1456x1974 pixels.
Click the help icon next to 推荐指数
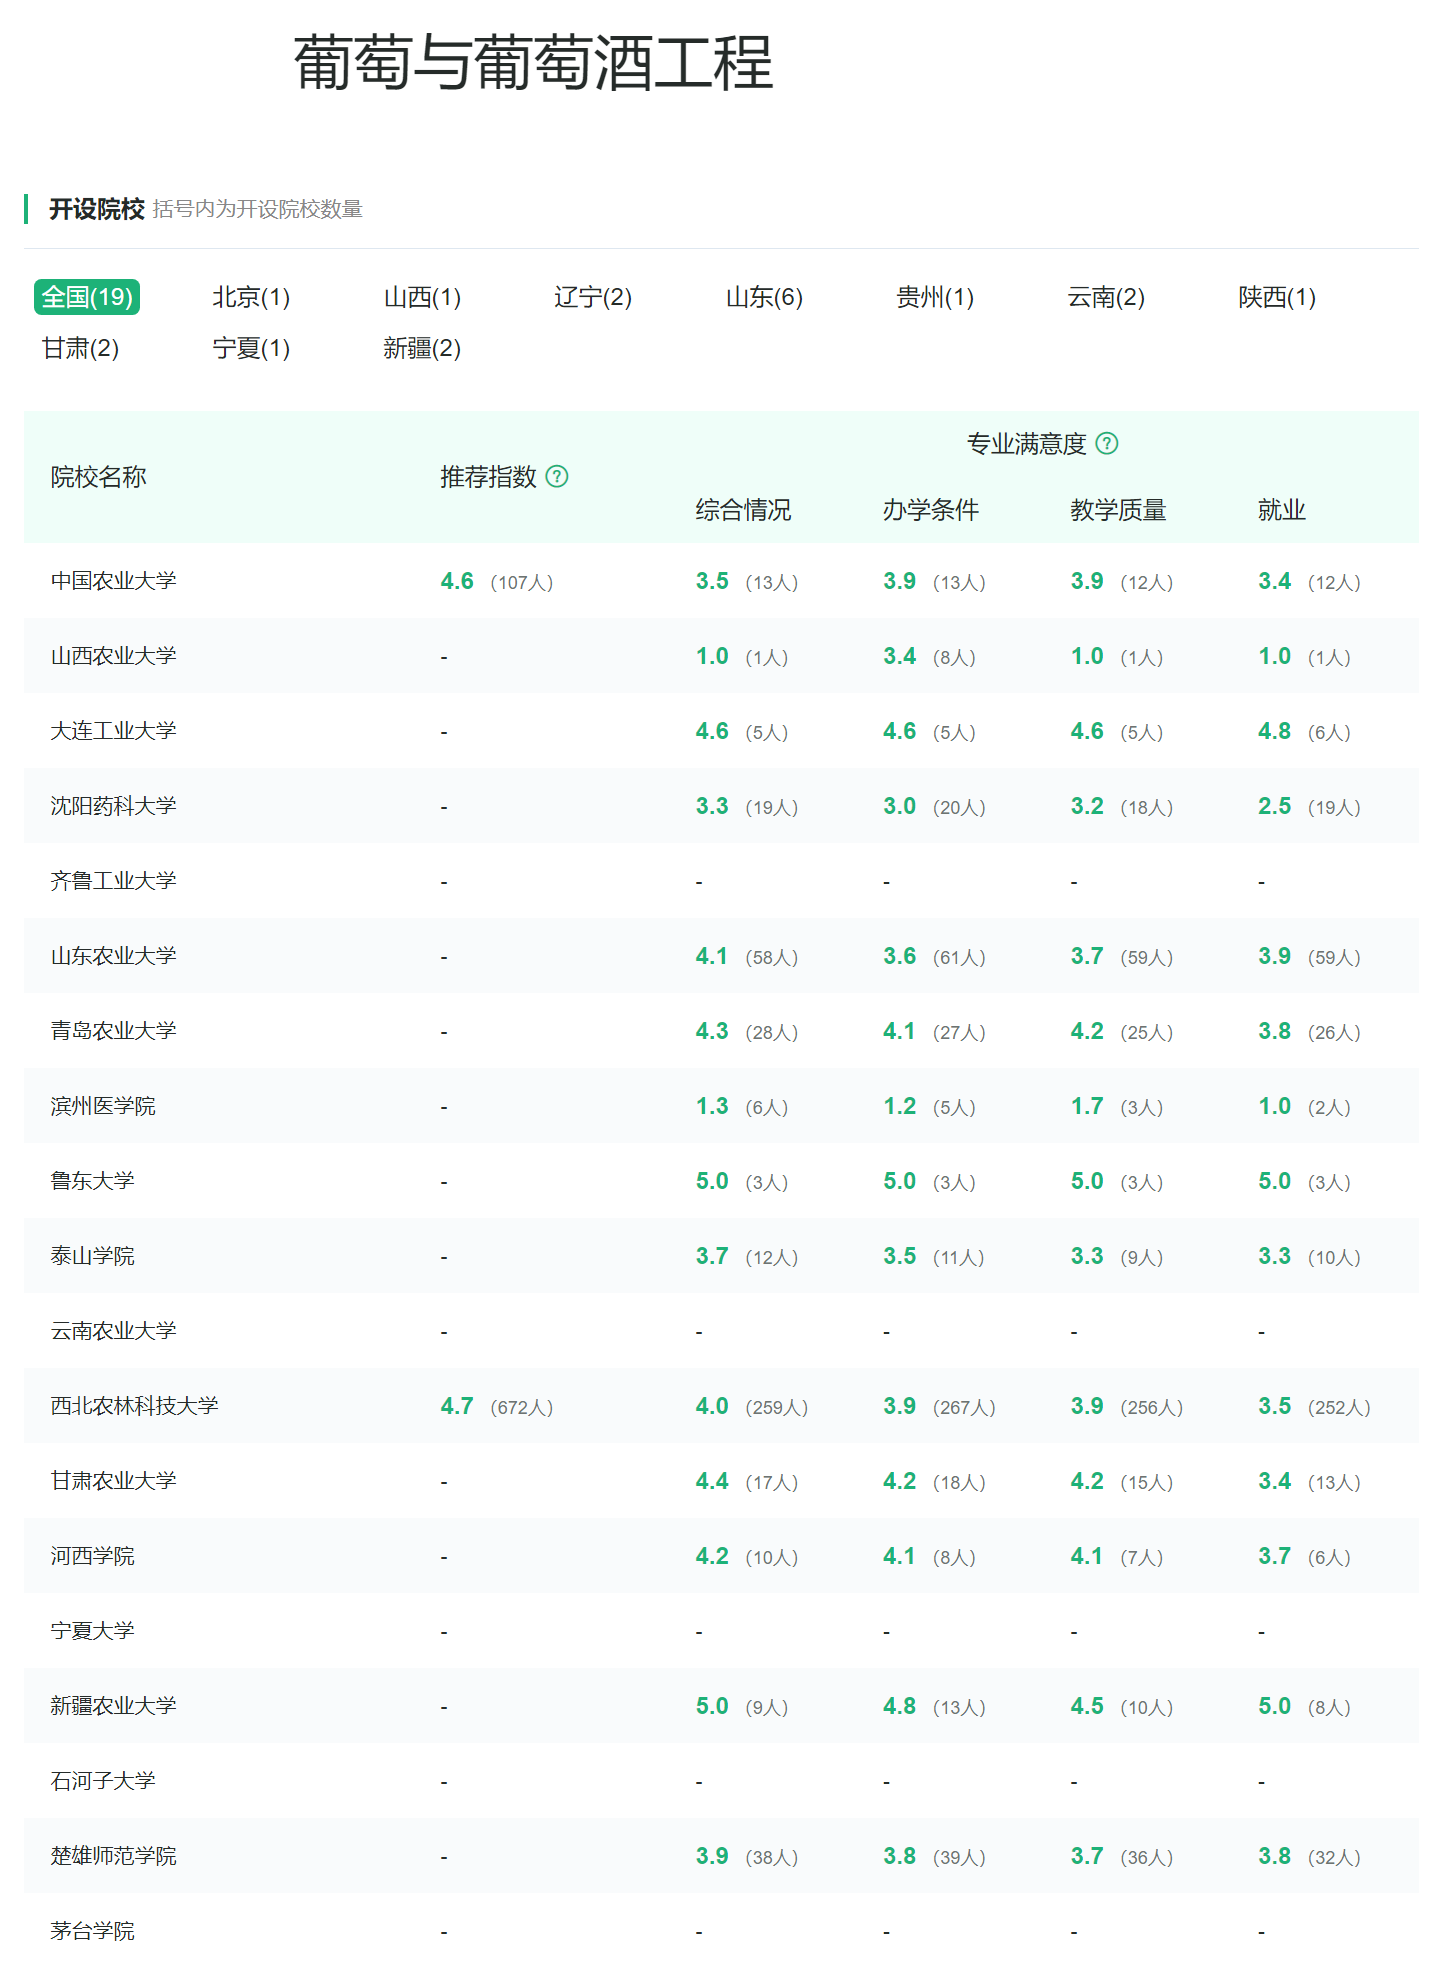point(557,477)
